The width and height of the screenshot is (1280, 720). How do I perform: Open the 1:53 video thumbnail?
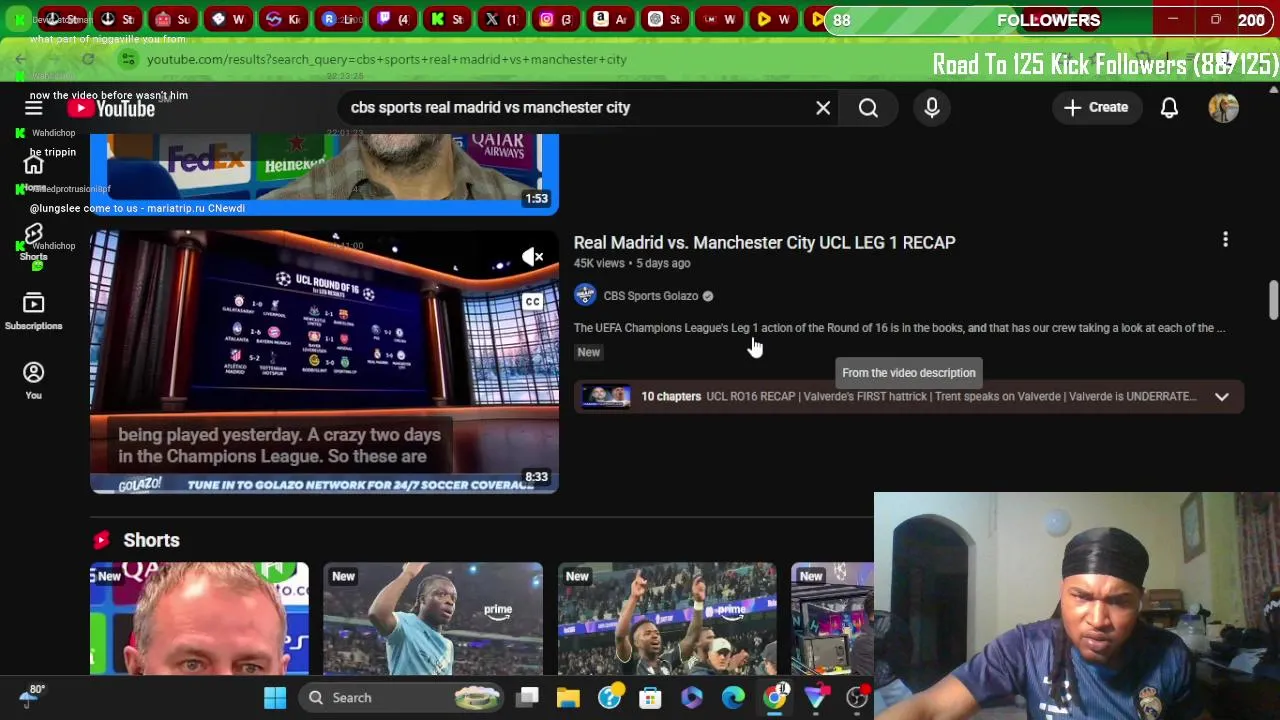324,174
